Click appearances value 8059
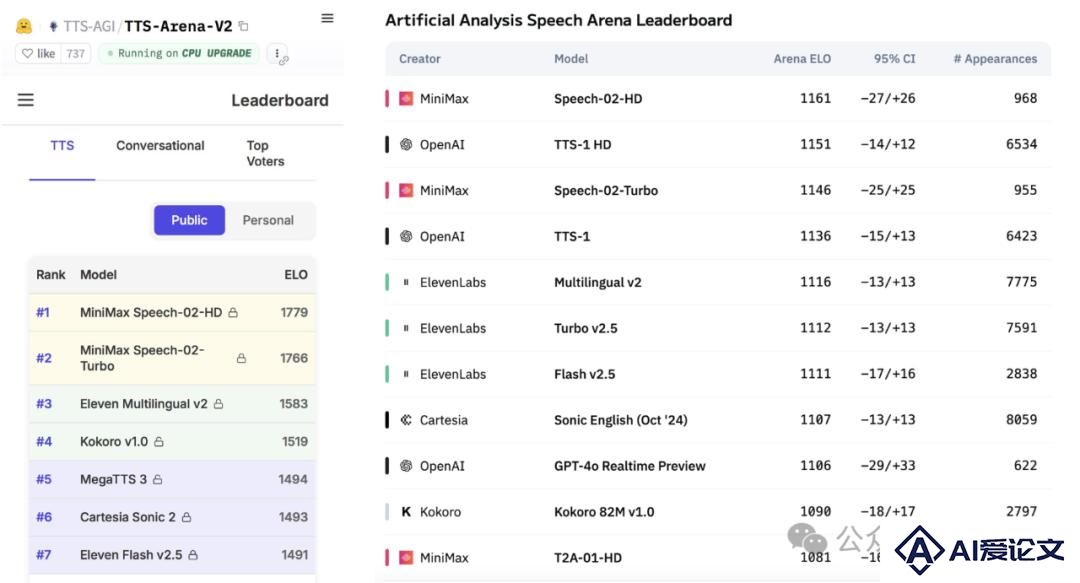1080x583 pixels. click(1021, 420)
